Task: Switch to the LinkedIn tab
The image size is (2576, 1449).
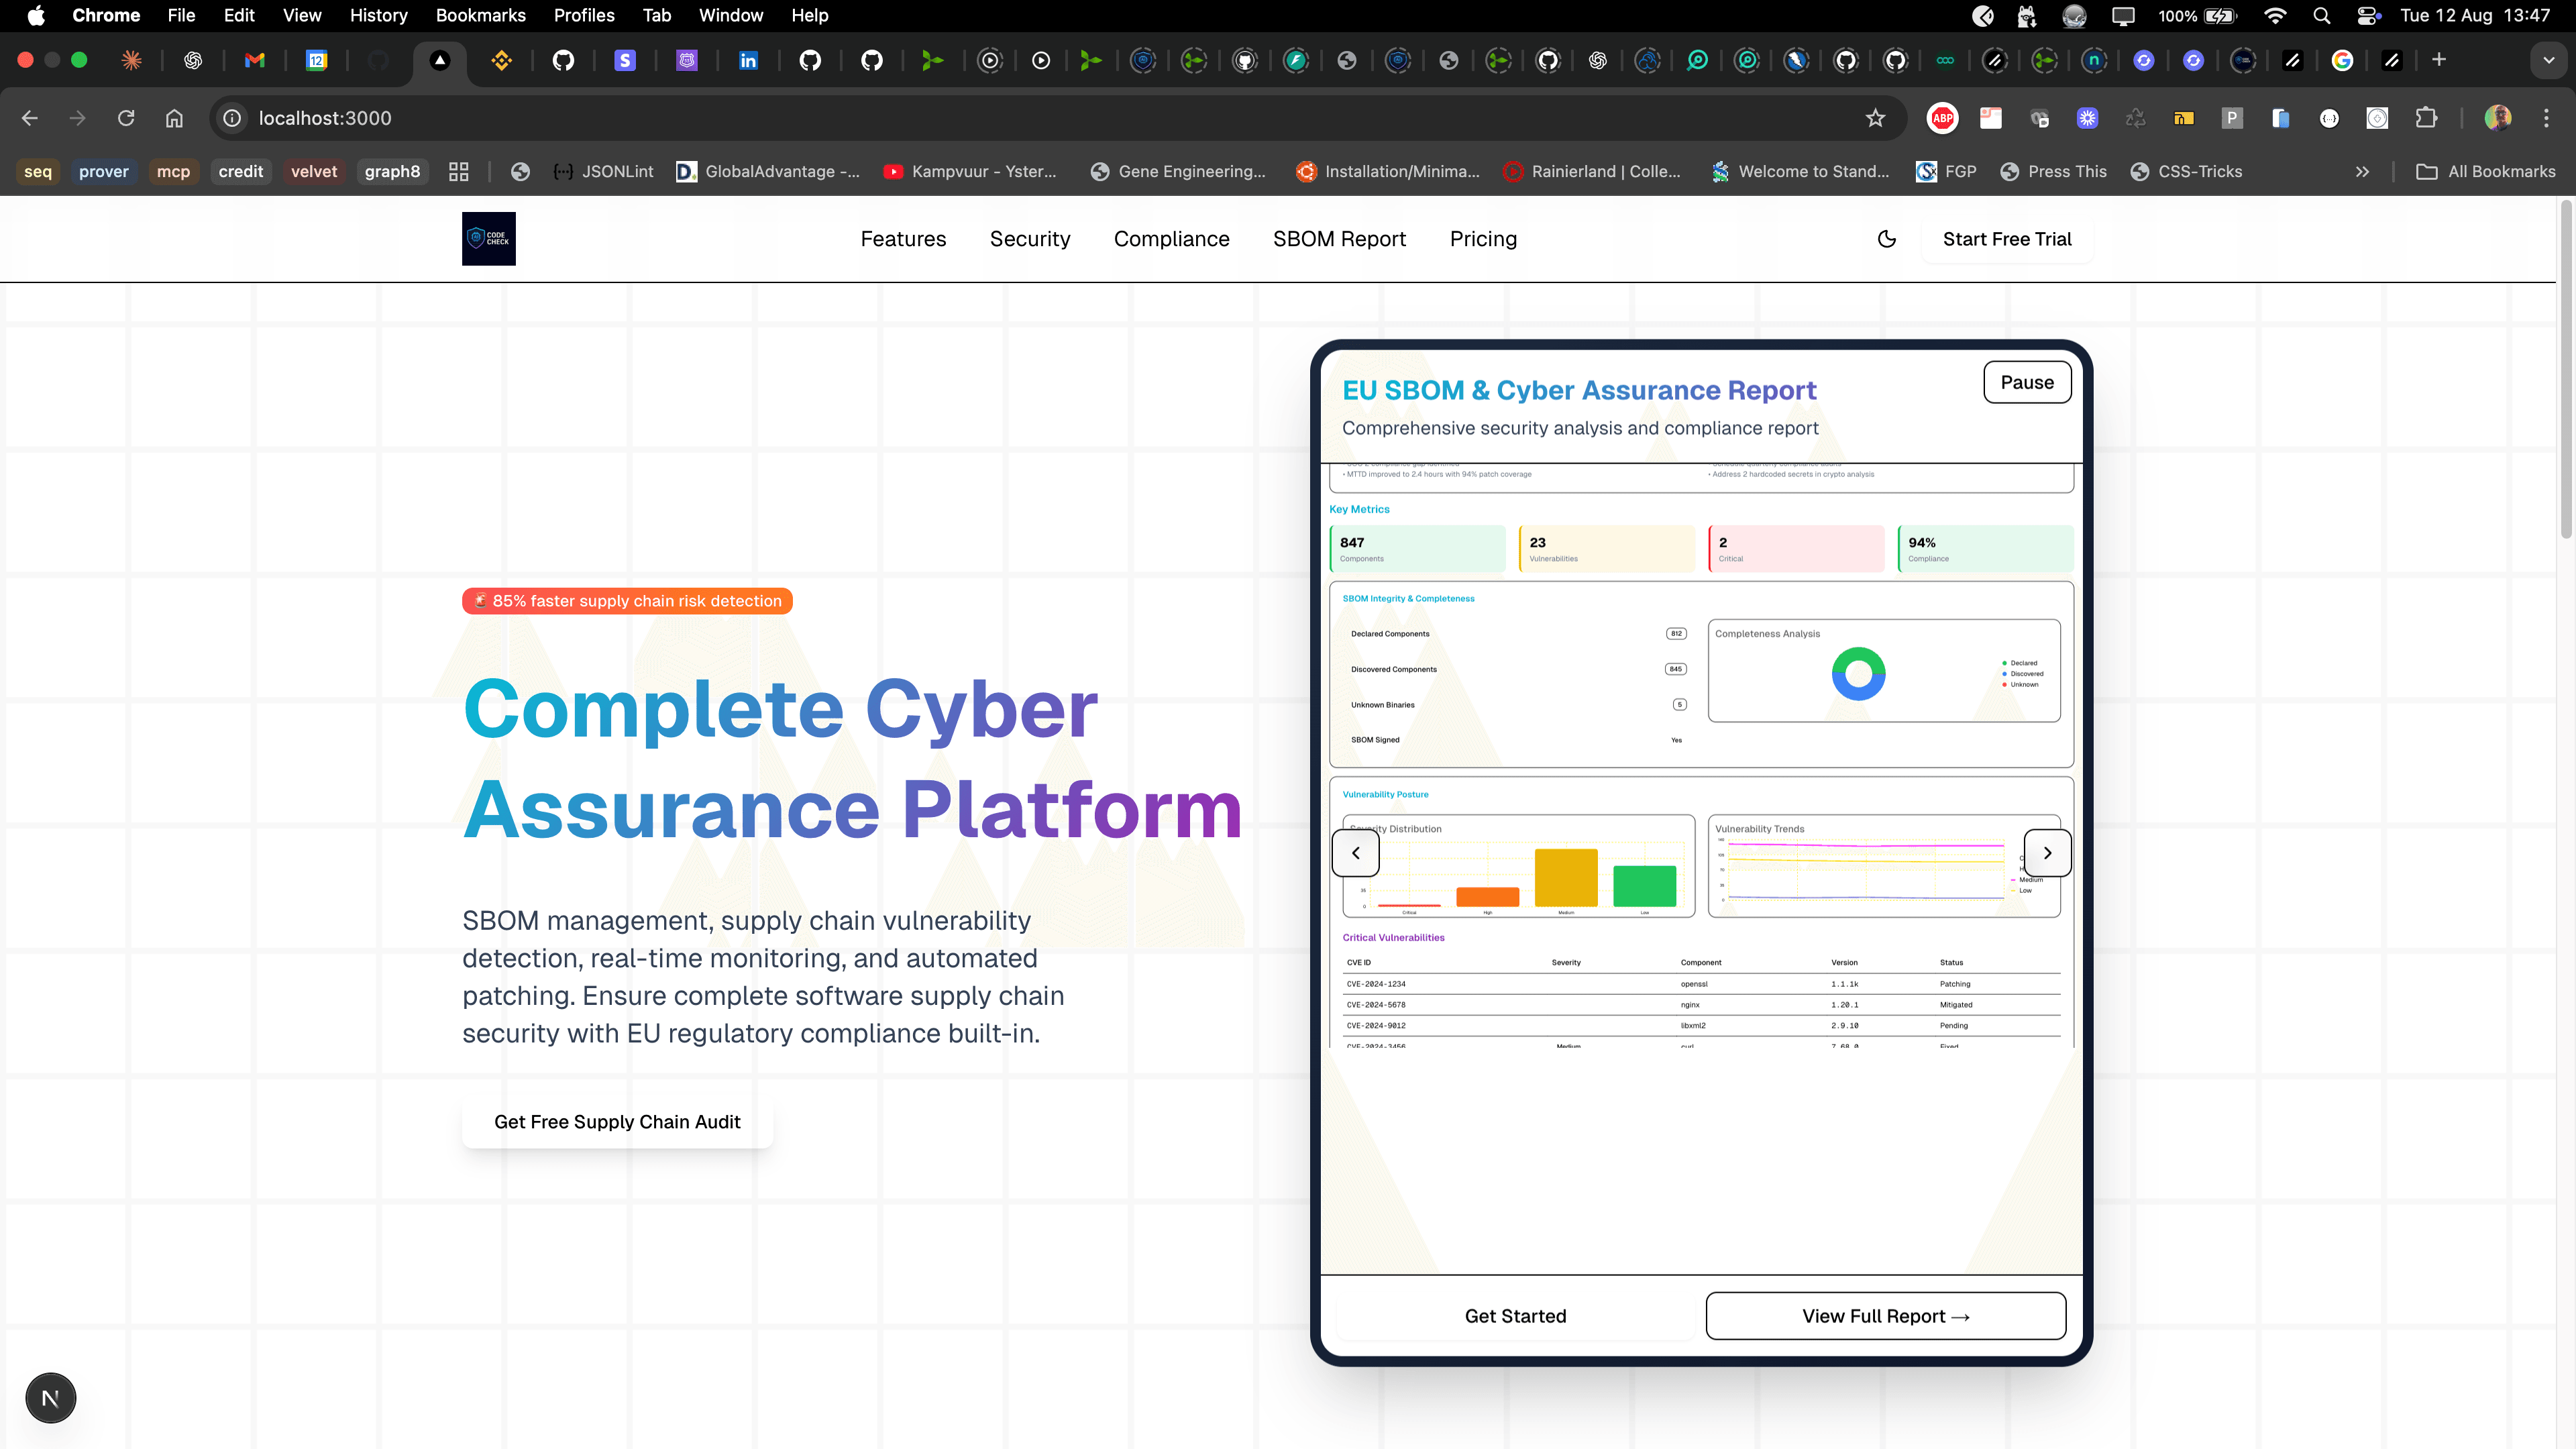Action: click(748, 60)
